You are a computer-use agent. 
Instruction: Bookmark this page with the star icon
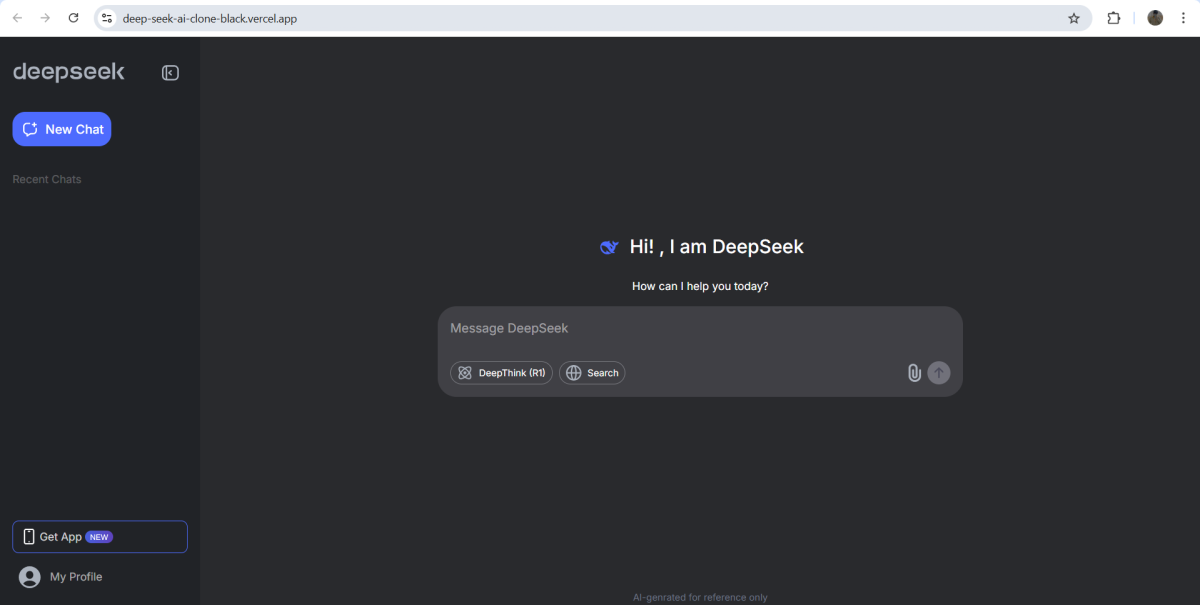tap(1074, 18)
